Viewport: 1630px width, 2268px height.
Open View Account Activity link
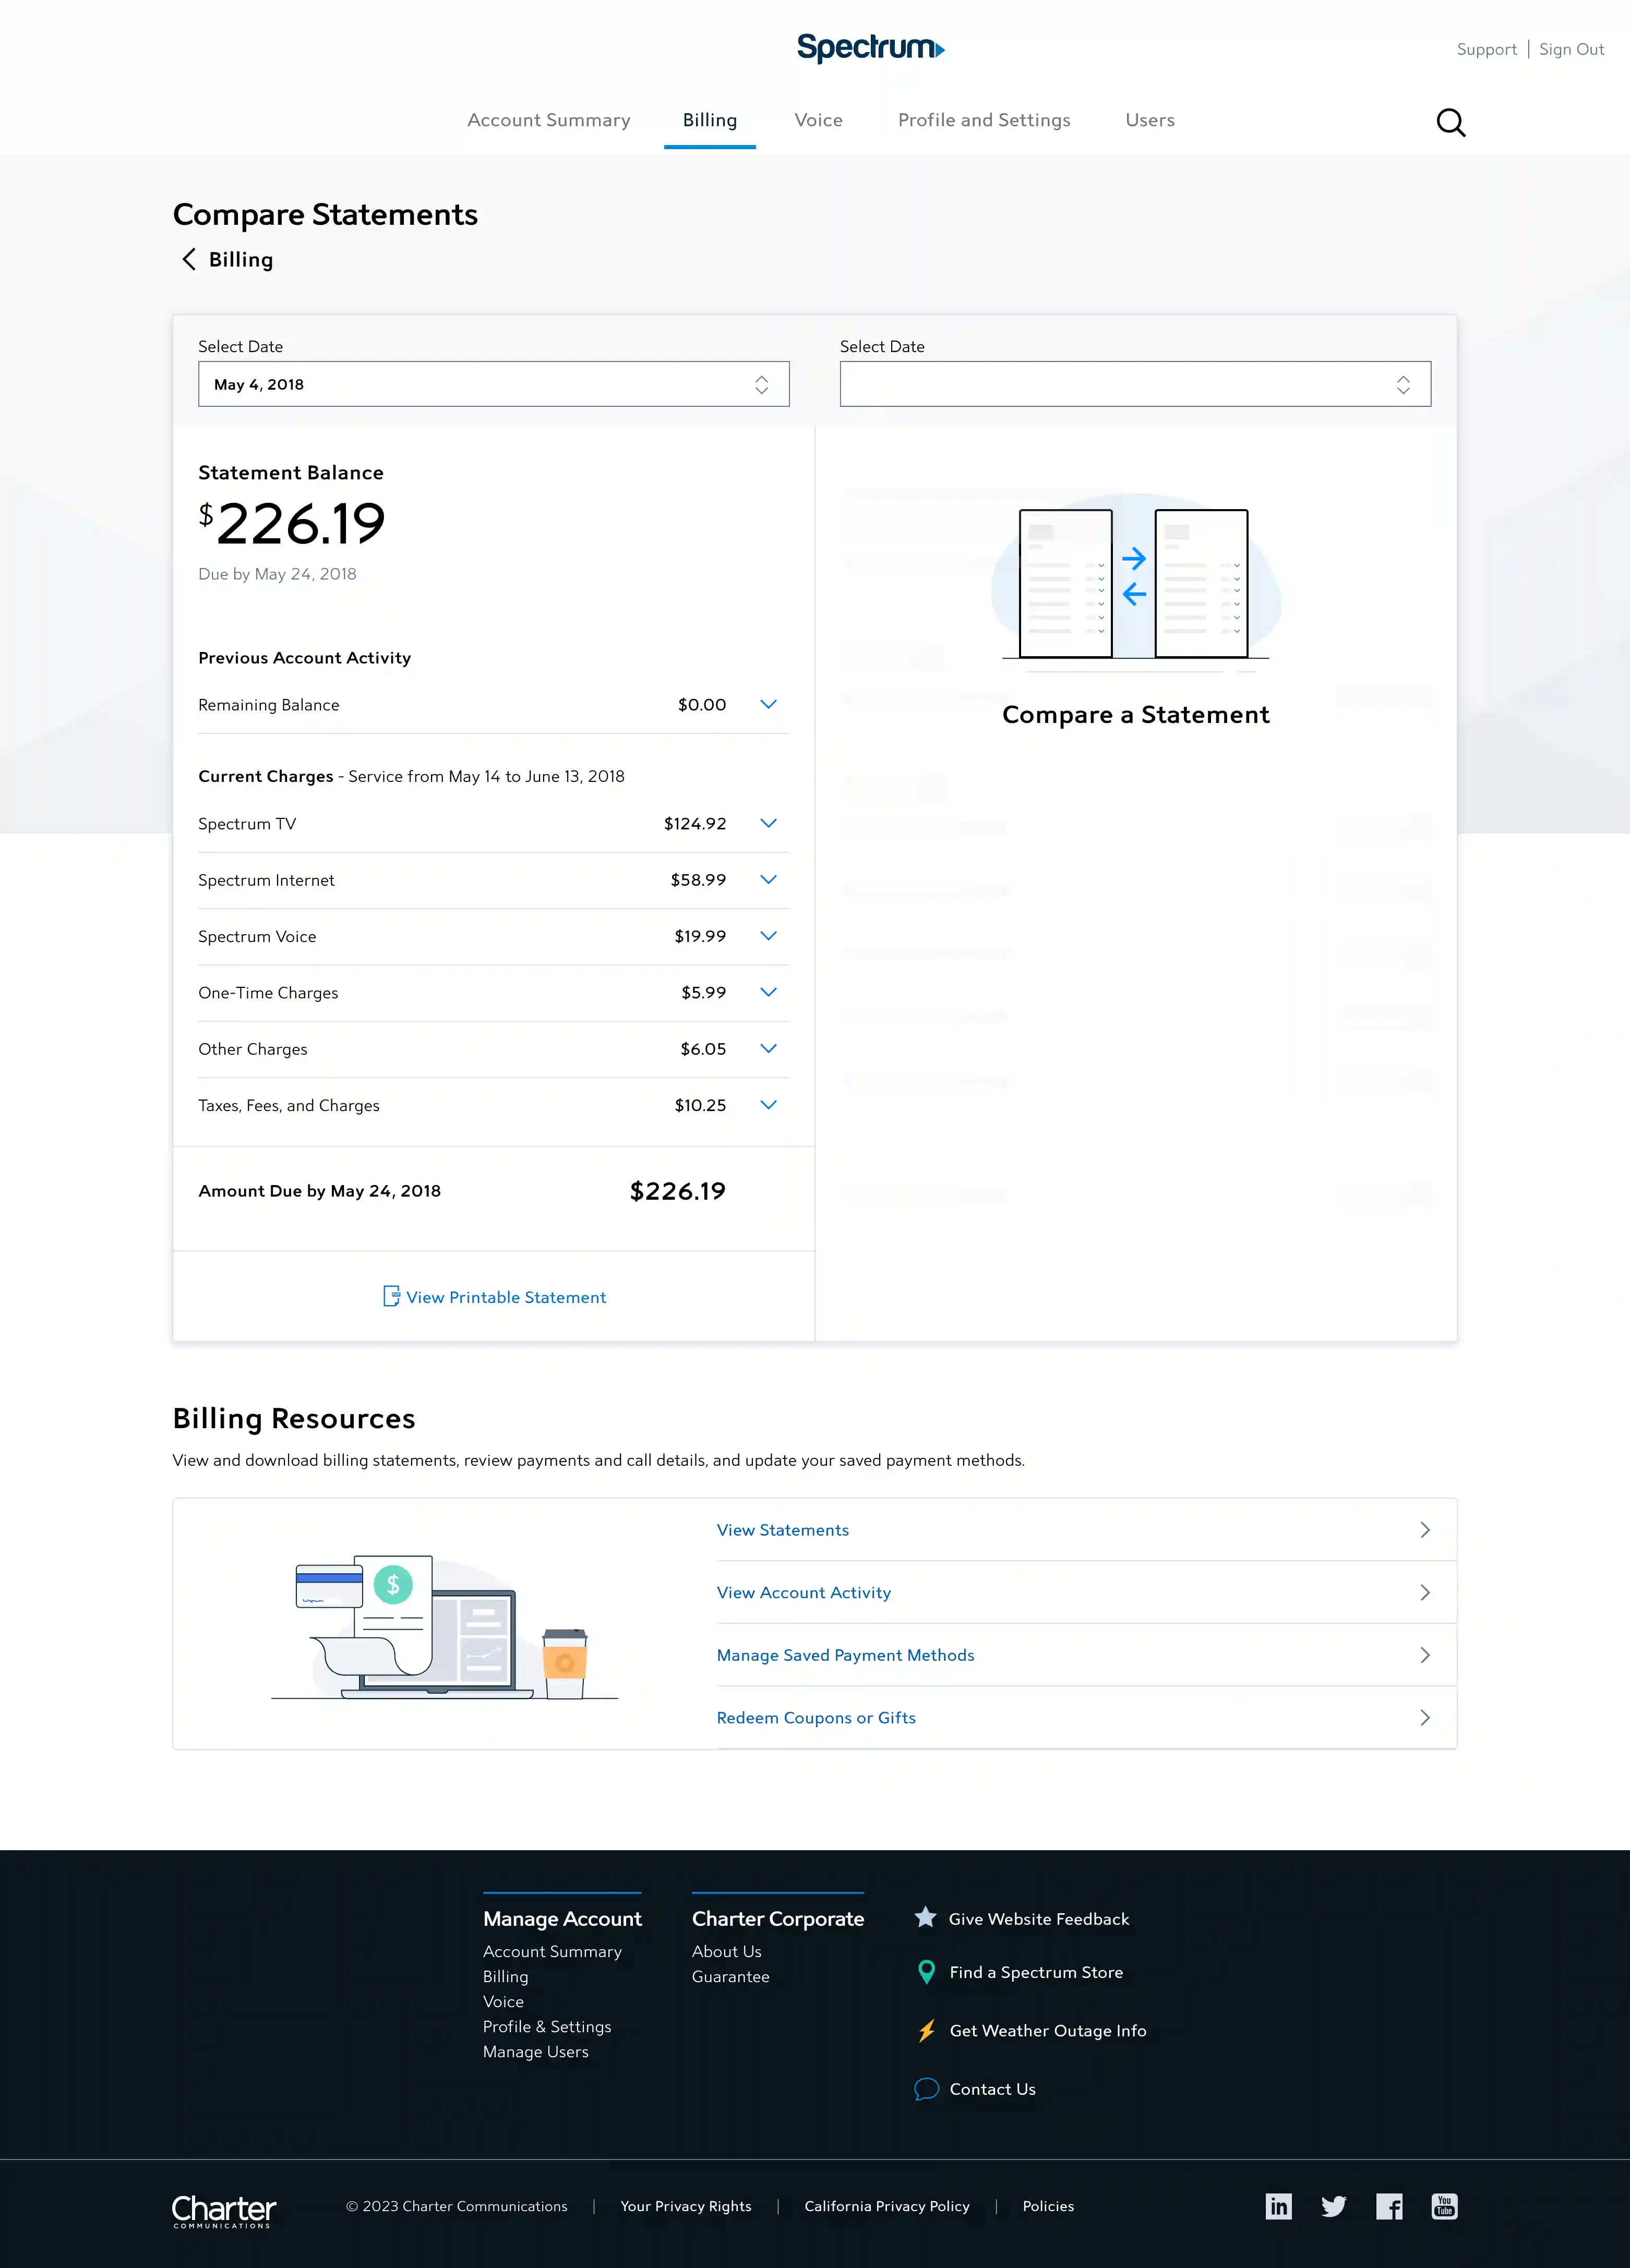(804, 1593)
